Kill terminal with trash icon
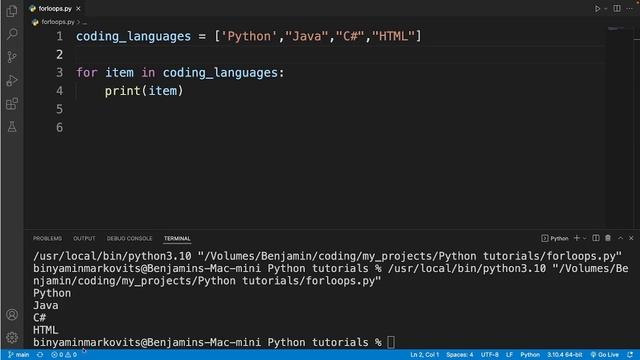This screenshot has width=640, height=360. pyautogui.click(x=608, y=238)
